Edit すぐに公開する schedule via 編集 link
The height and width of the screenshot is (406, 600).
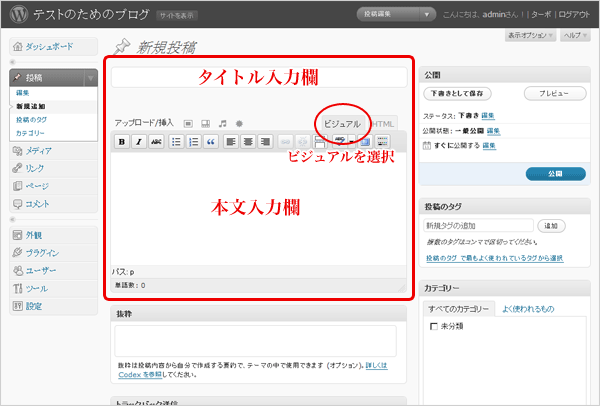(x=489, y=145)
